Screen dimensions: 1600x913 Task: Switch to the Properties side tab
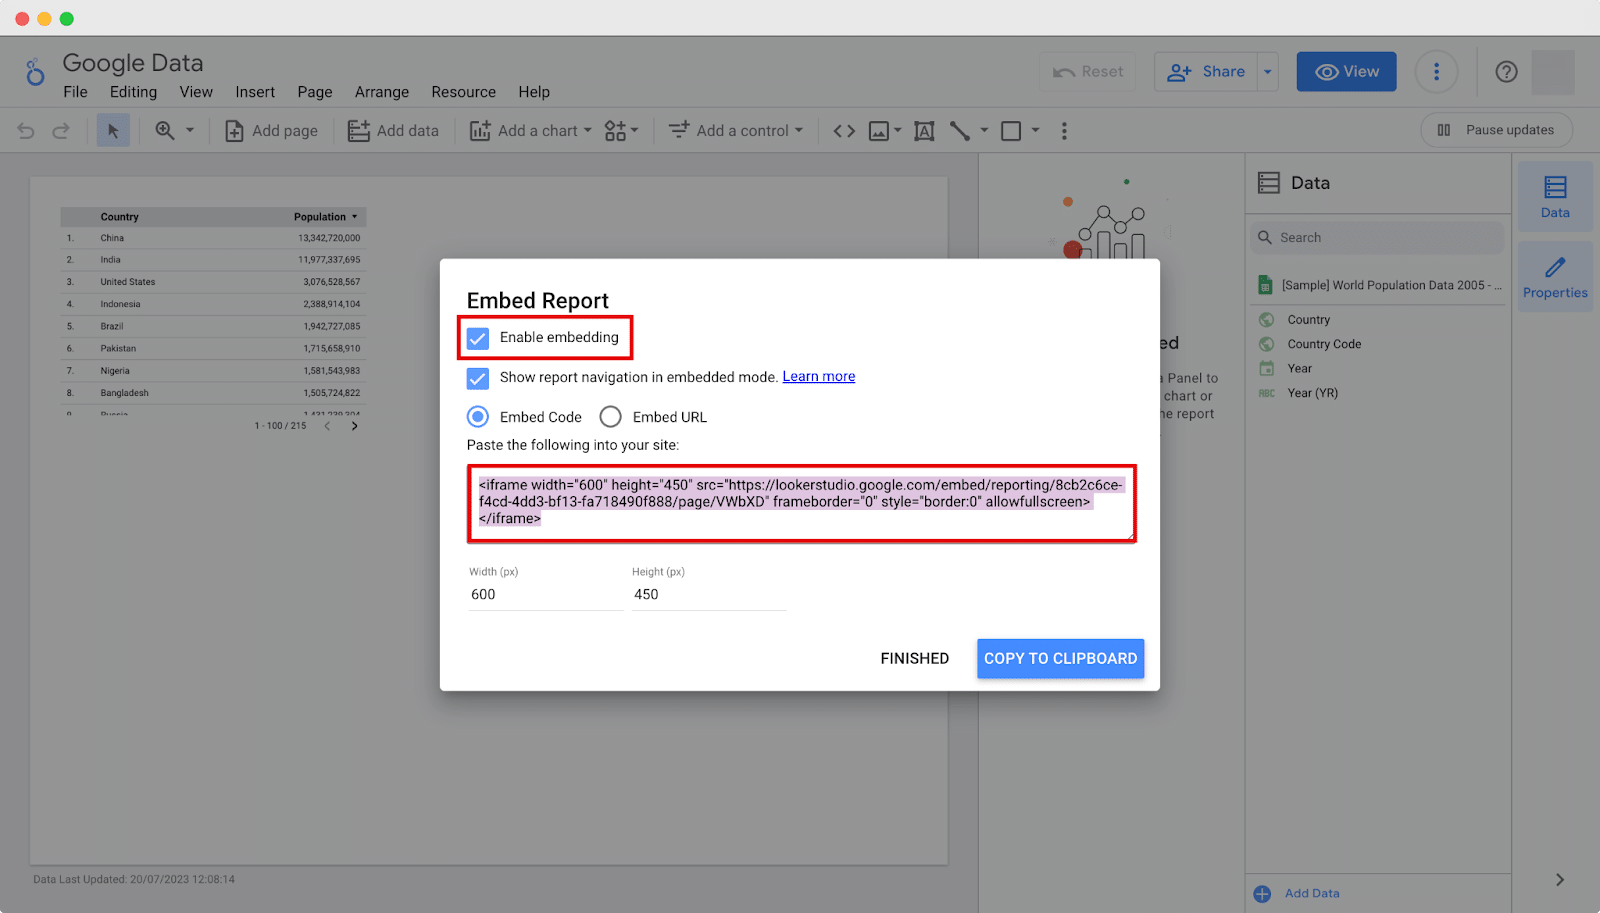click(1555, 277)
